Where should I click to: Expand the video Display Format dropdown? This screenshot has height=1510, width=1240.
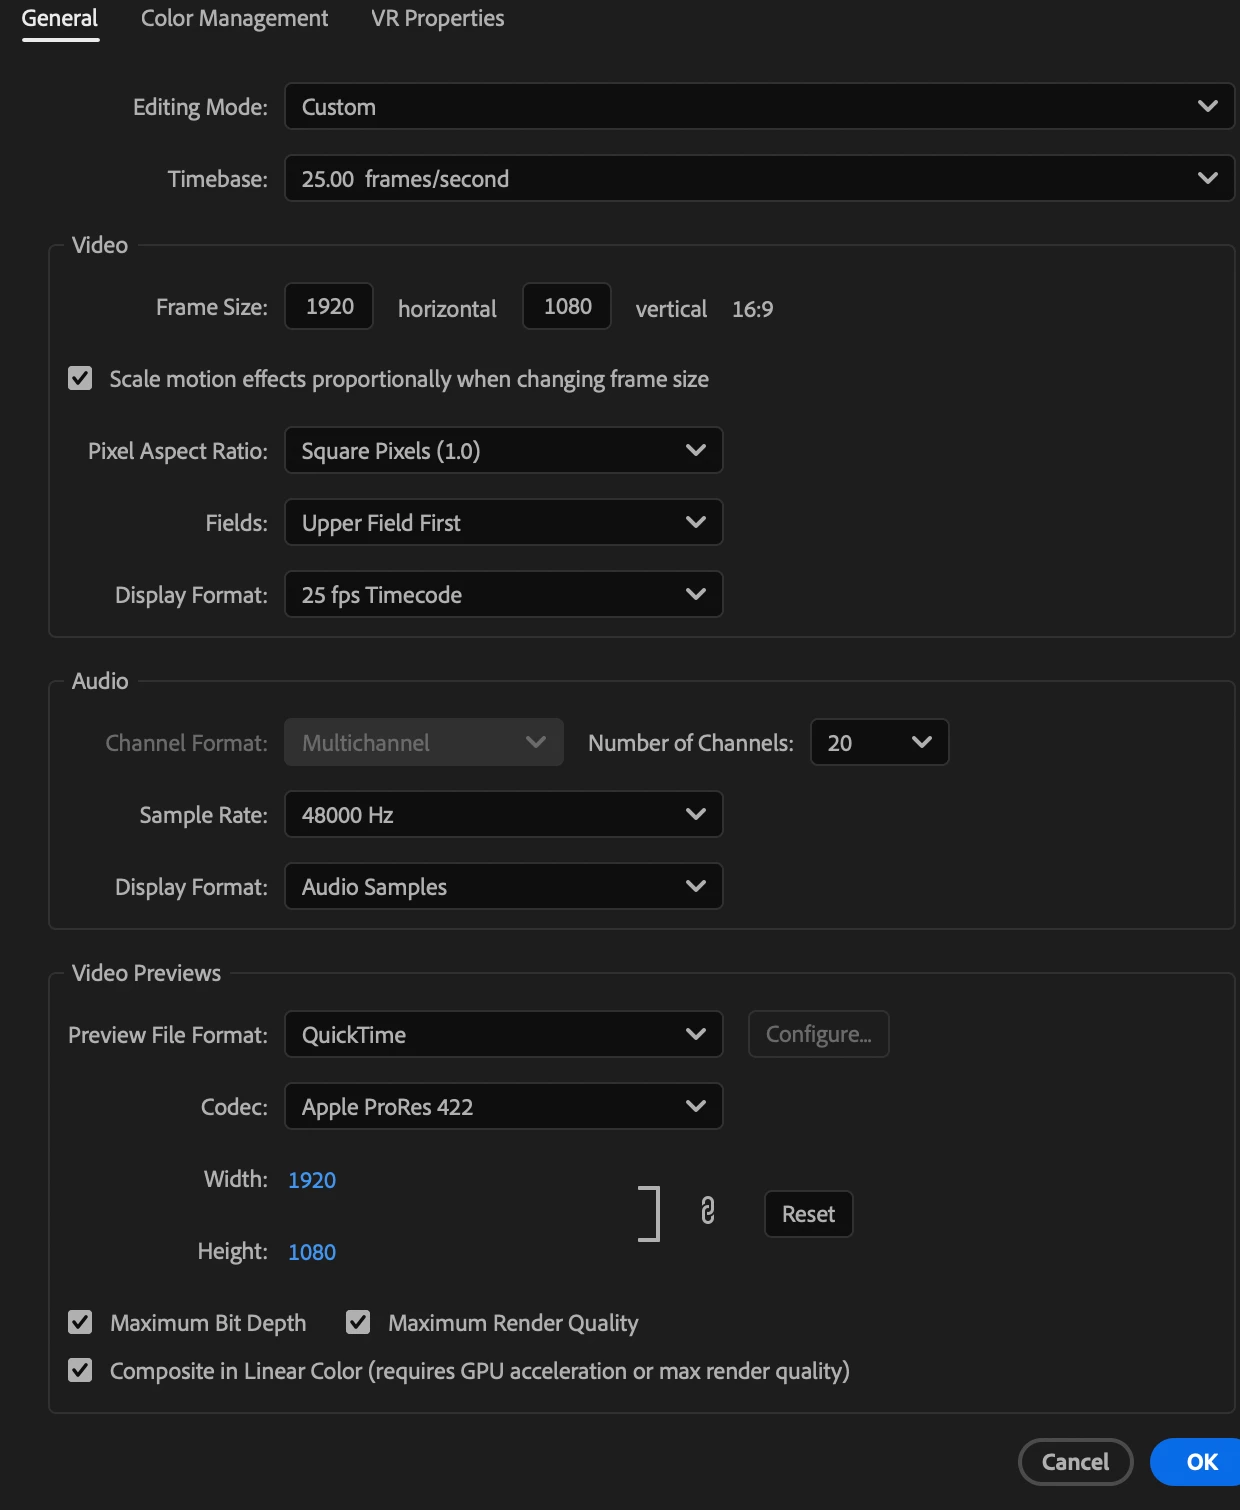click(x=503, y=595)
